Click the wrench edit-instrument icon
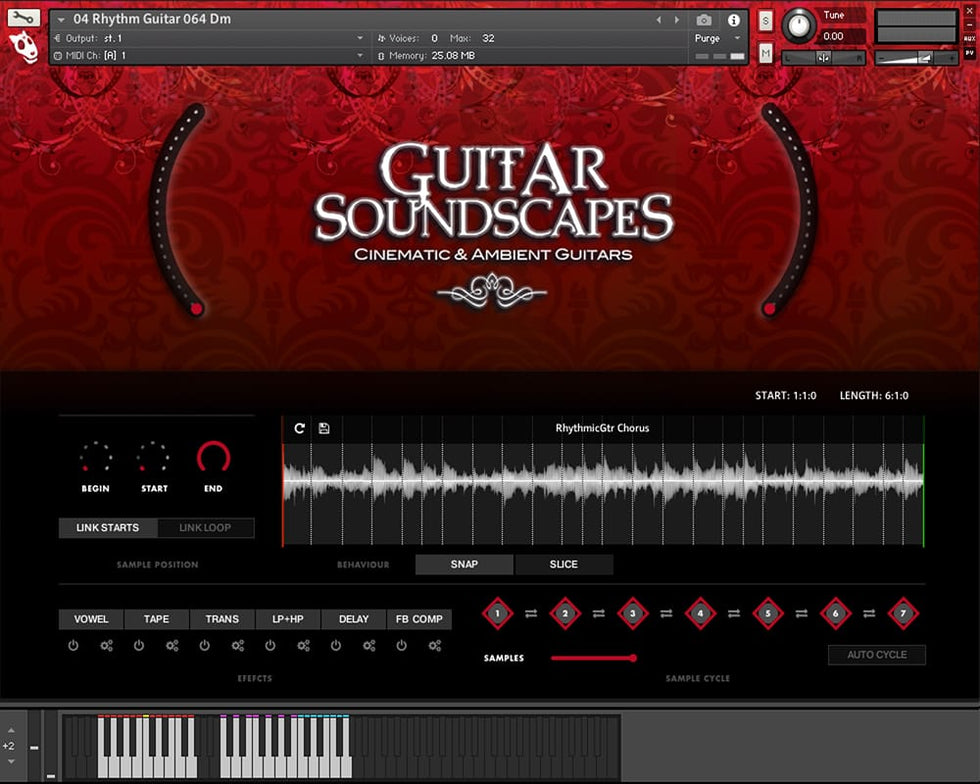This screenshot has width=980, height=784. coord(24,17)
